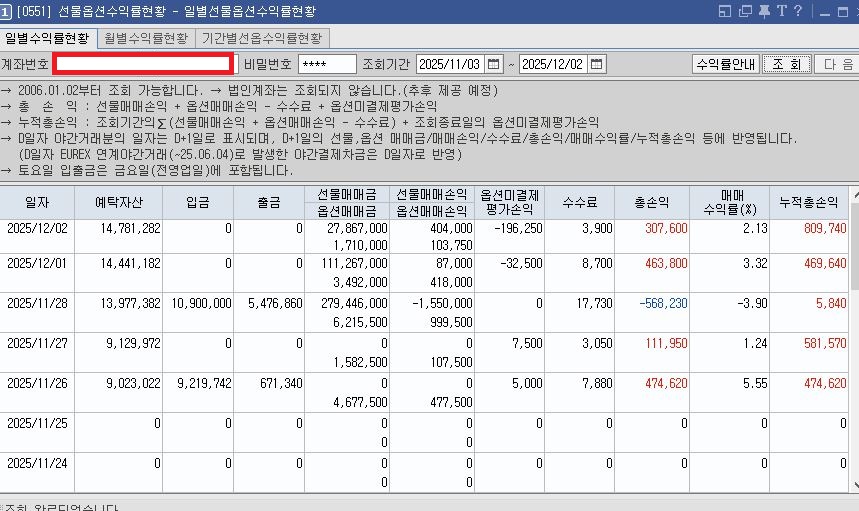Click the 선물매매손익 column header
The width and height of the screenshot is (859, 511).
432,194
